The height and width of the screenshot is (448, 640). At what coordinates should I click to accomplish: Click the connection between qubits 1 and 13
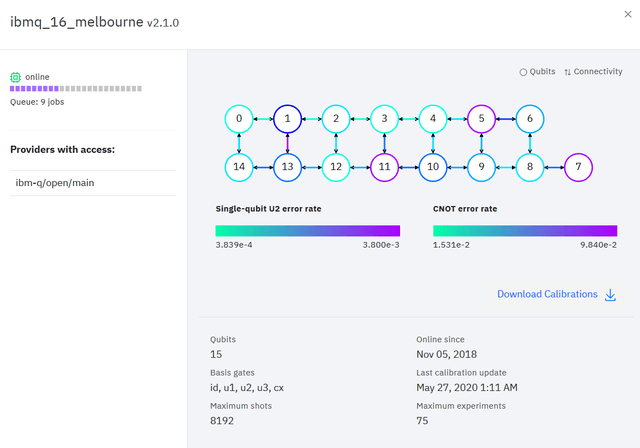coord(287,143)
